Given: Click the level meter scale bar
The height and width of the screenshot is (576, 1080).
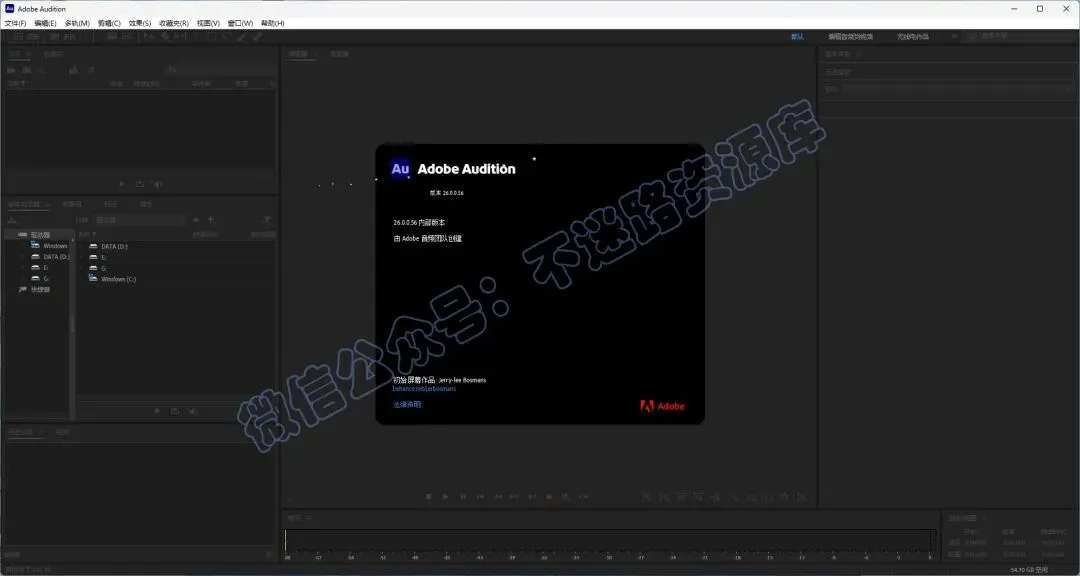Looking at the screenshot, I should click(x=611, y=556).
